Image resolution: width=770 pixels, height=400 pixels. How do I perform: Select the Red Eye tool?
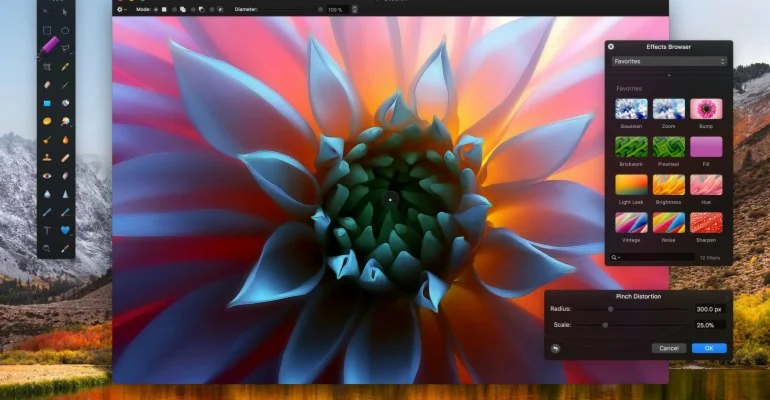tap(46, 175)
